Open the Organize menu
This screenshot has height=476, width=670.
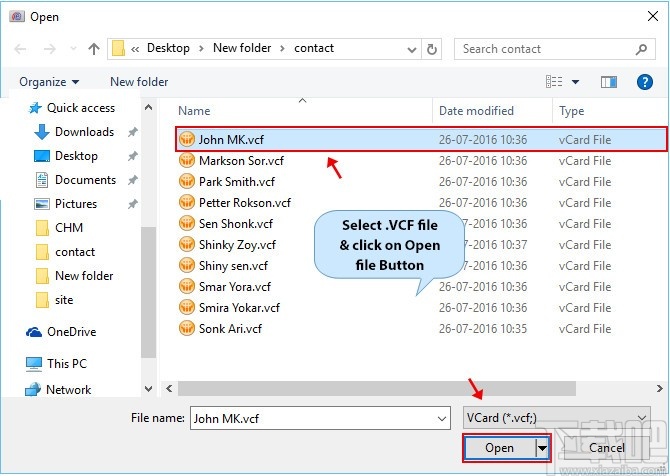(49, 82)
